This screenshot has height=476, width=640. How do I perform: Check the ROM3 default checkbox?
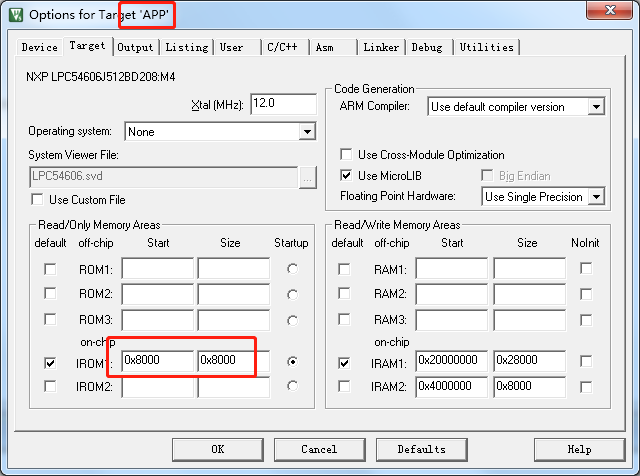pyautogui.click(x=50, y=319)
